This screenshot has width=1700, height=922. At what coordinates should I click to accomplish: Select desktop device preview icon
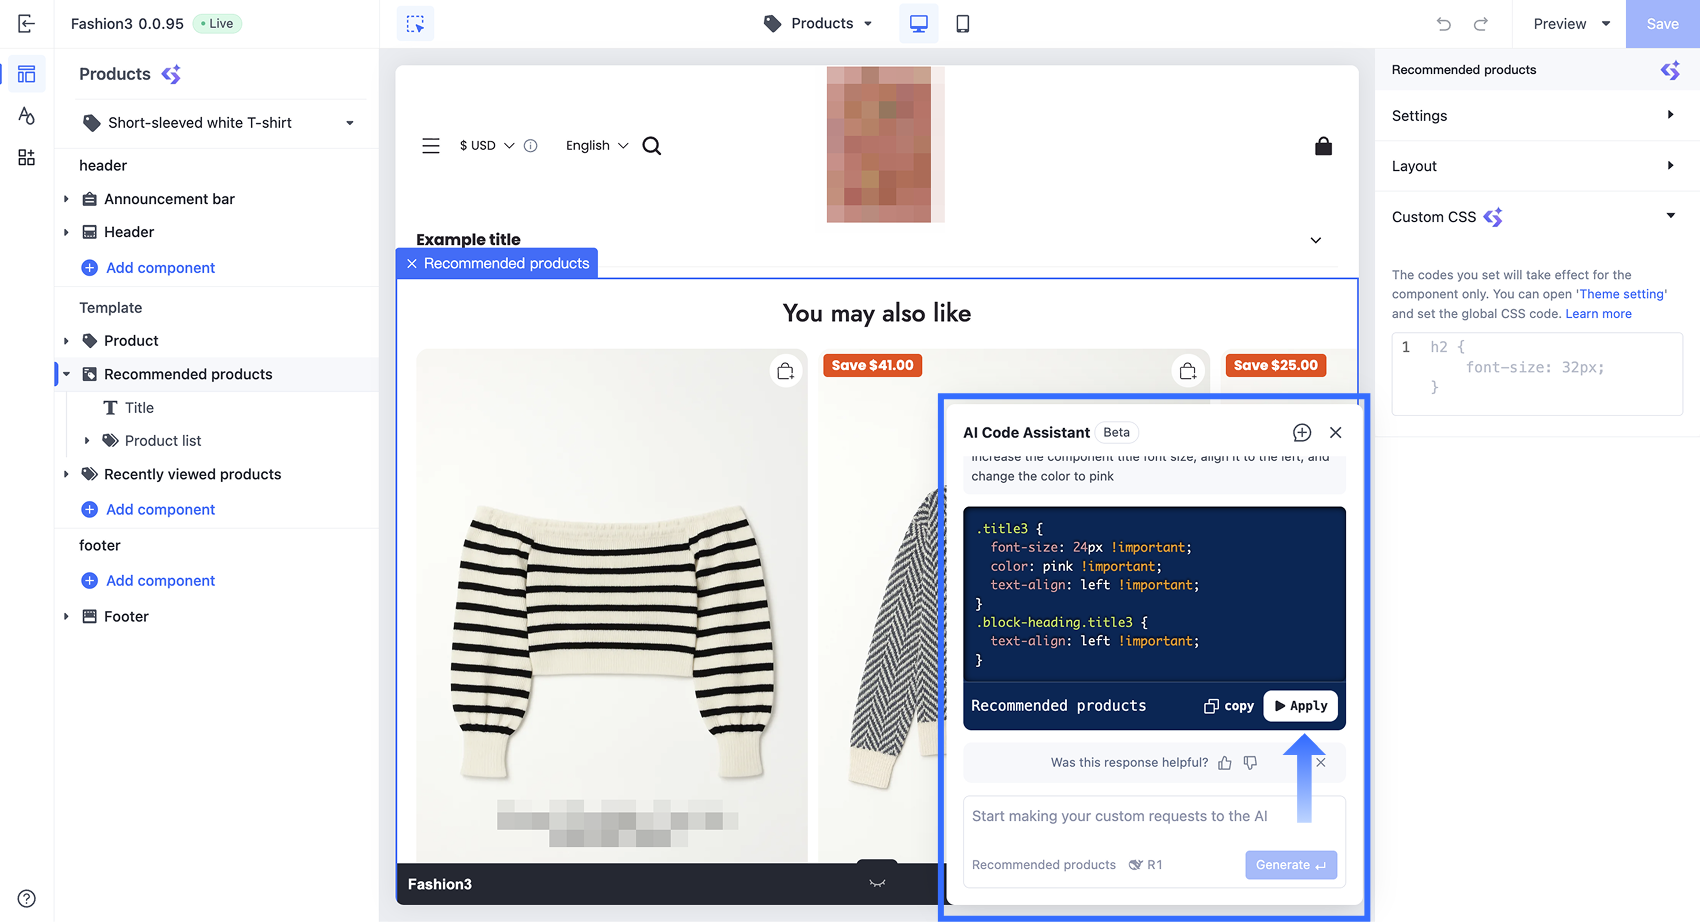pyautogui.click(x=918, y=24)
